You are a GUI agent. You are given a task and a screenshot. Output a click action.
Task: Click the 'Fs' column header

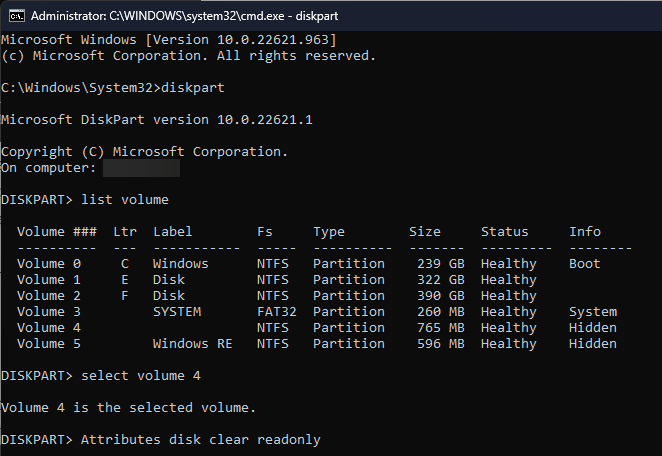pos(265,231)
